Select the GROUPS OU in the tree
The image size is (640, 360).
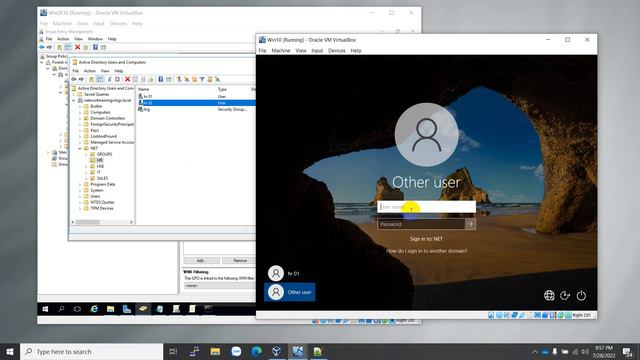104,154
